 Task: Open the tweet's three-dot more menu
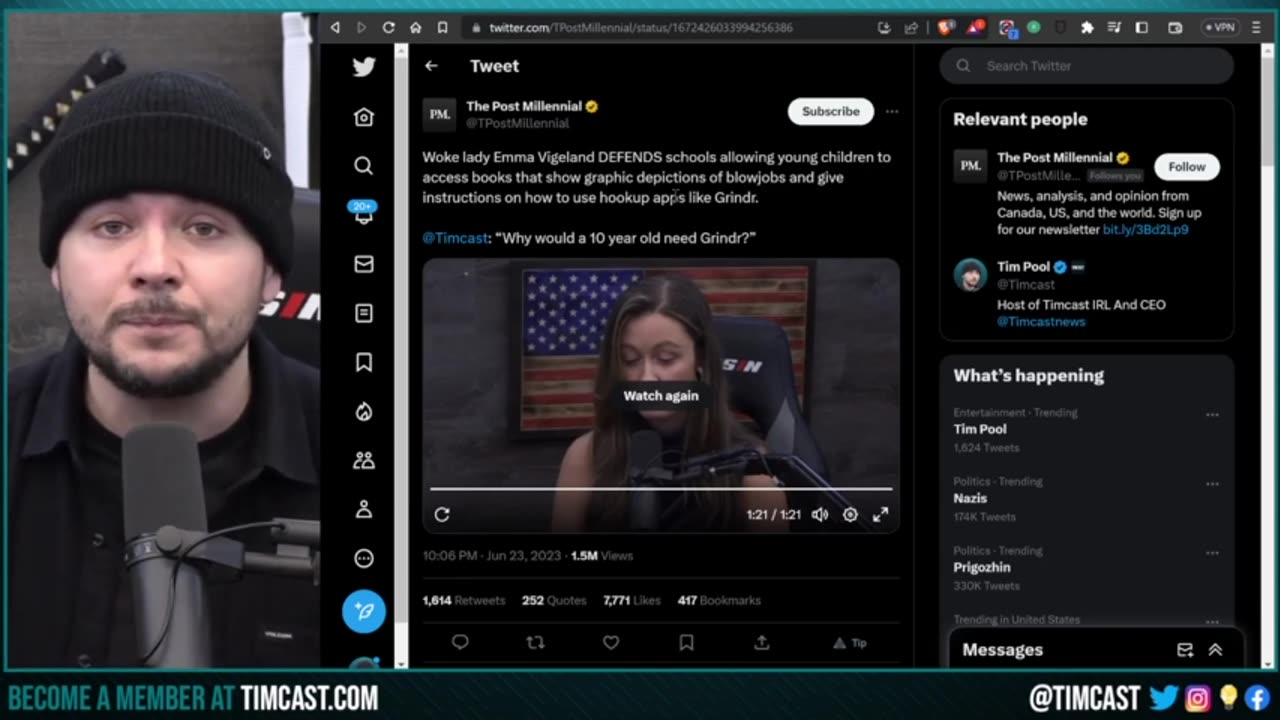coord(892,111)
